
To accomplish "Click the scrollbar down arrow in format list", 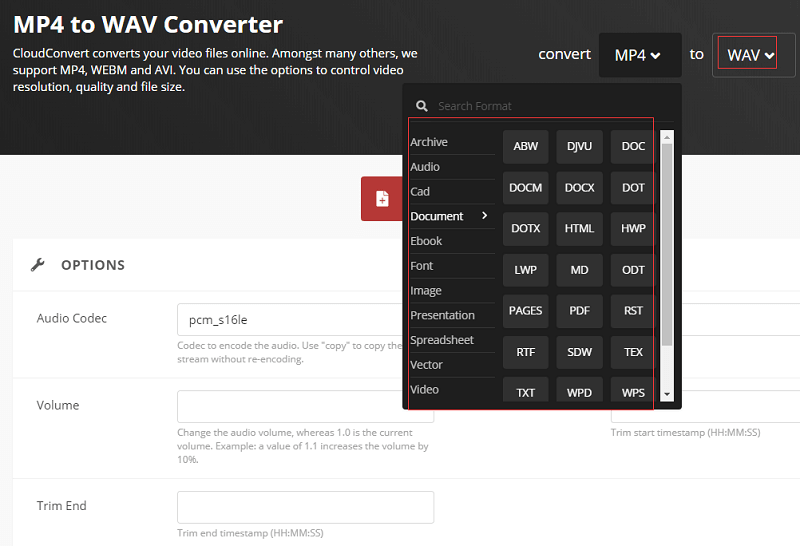I will [x=667, y=394].
